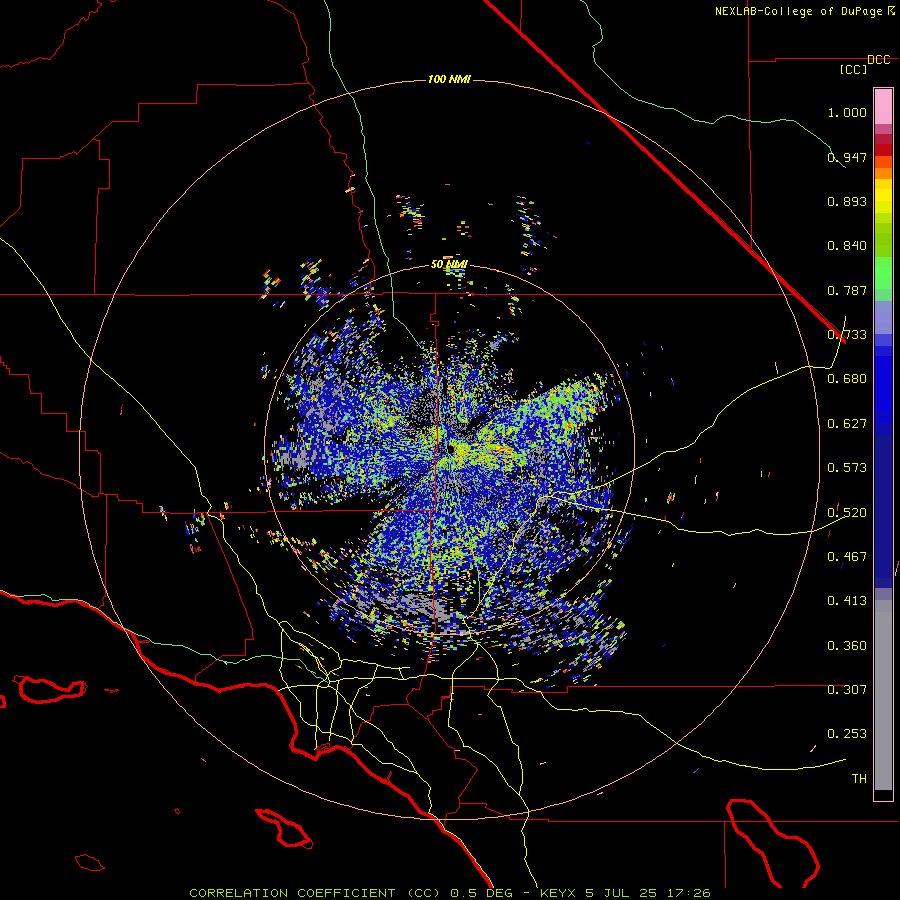This screenshot has width=900, height=900.
Task: Click the 0.947 scale value
Action: coord(847,157)
